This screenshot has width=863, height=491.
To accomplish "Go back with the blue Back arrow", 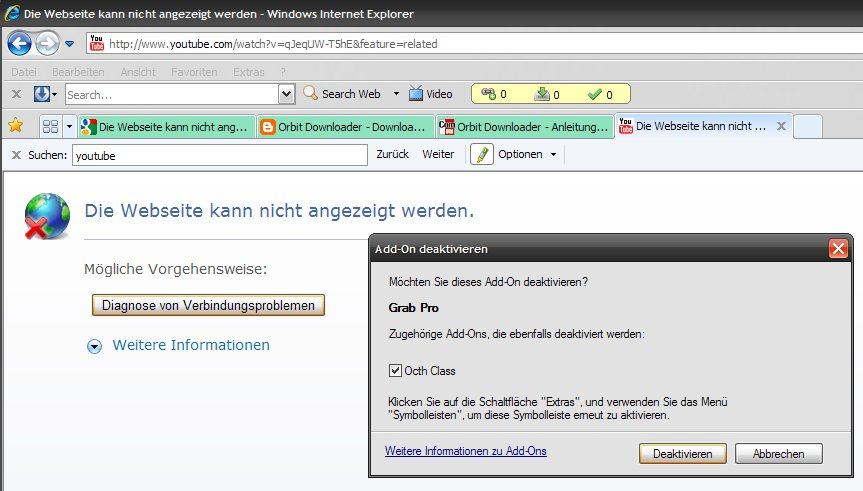I will [x=19, y=43].
